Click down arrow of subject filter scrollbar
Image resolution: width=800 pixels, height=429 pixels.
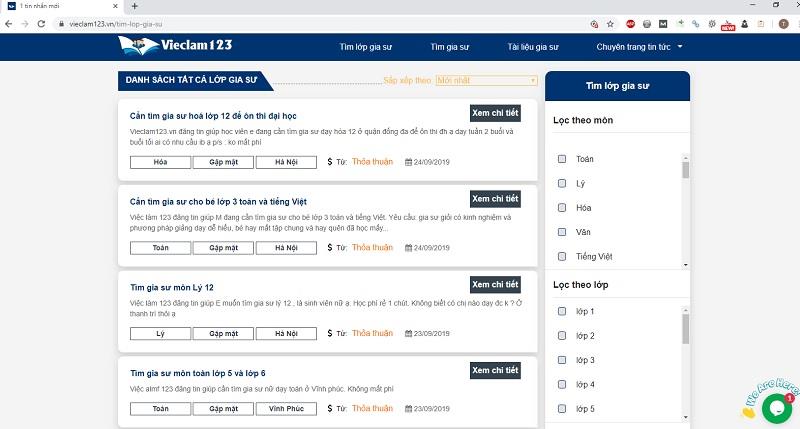click(686, 264)
